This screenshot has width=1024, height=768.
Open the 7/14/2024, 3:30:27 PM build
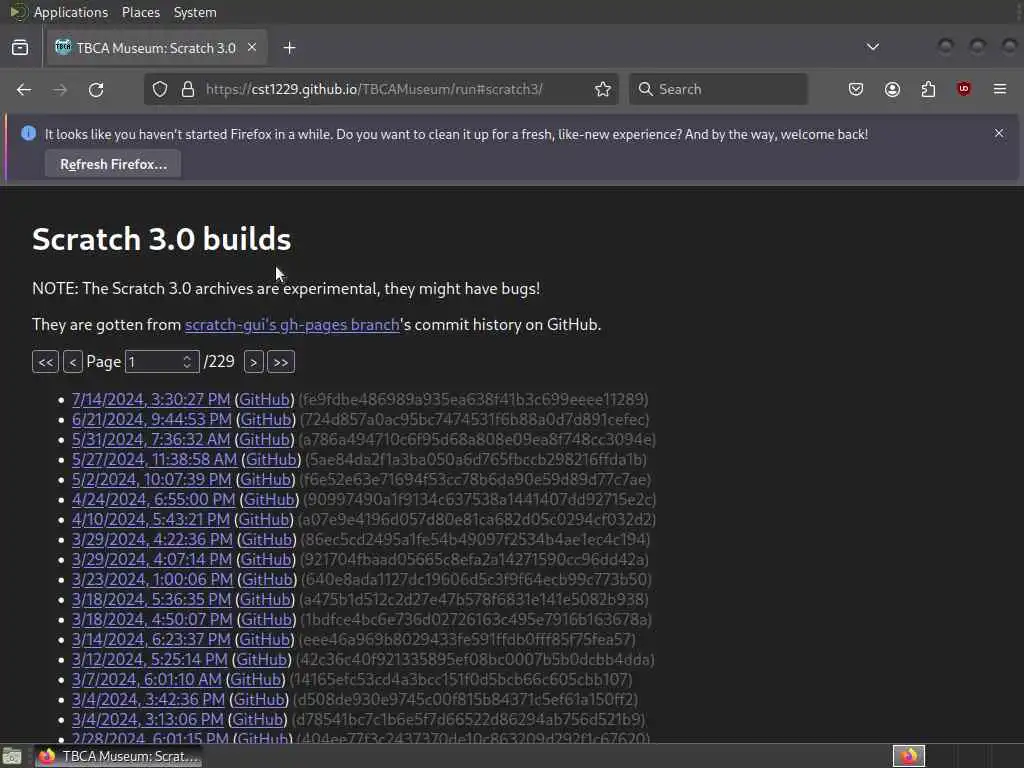151,399
